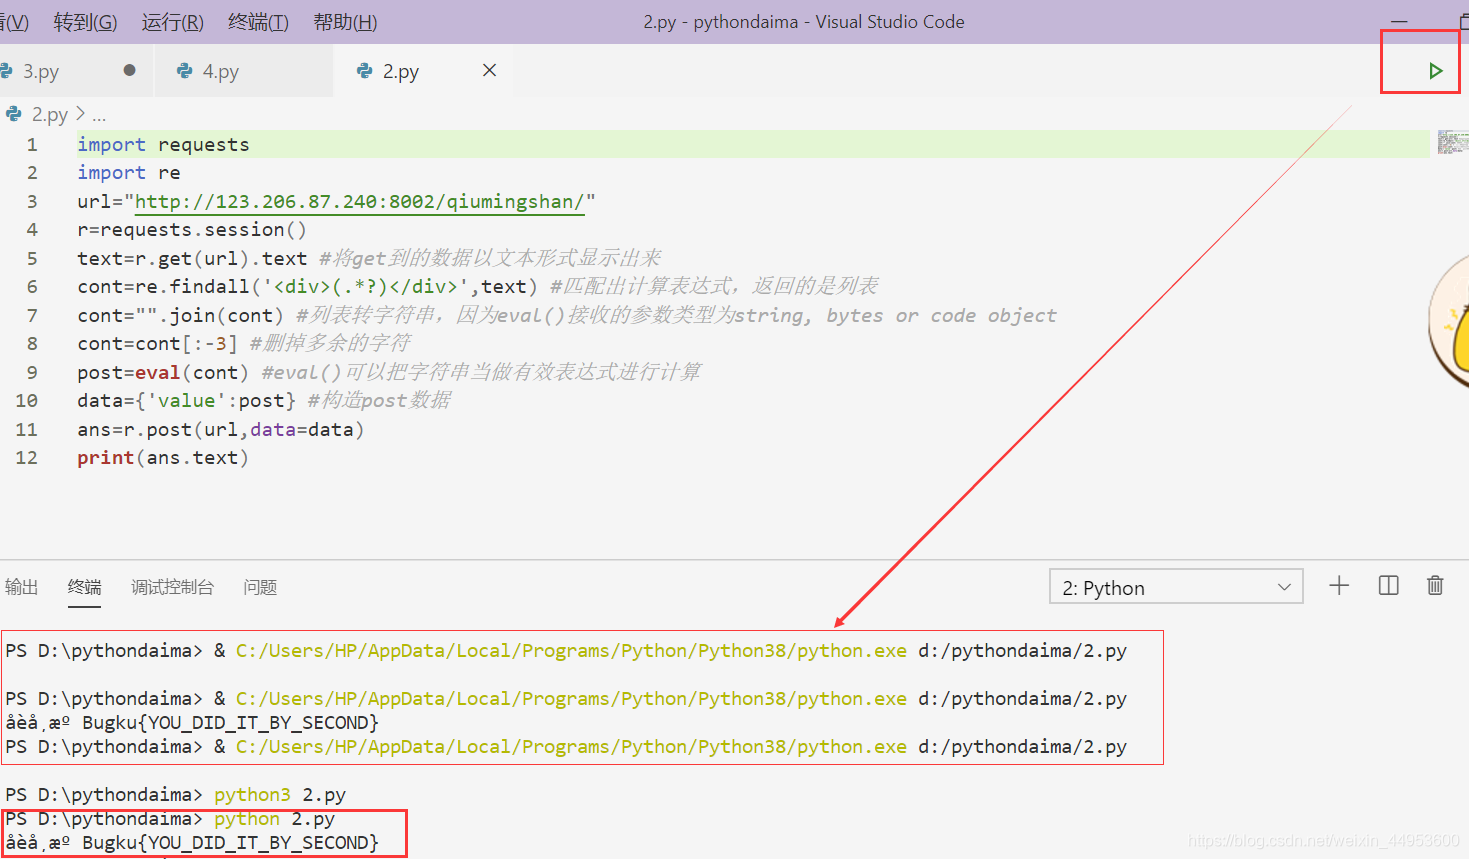Click 'import re' on line 2
This screenshot has height=859, width=1469.
pos(129,173)
